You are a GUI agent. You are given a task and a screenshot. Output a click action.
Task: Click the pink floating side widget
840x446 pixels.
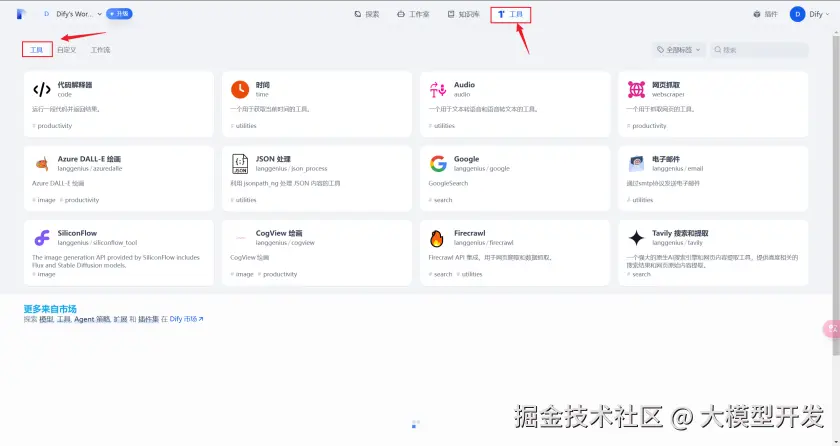click(x=831, y=328)
